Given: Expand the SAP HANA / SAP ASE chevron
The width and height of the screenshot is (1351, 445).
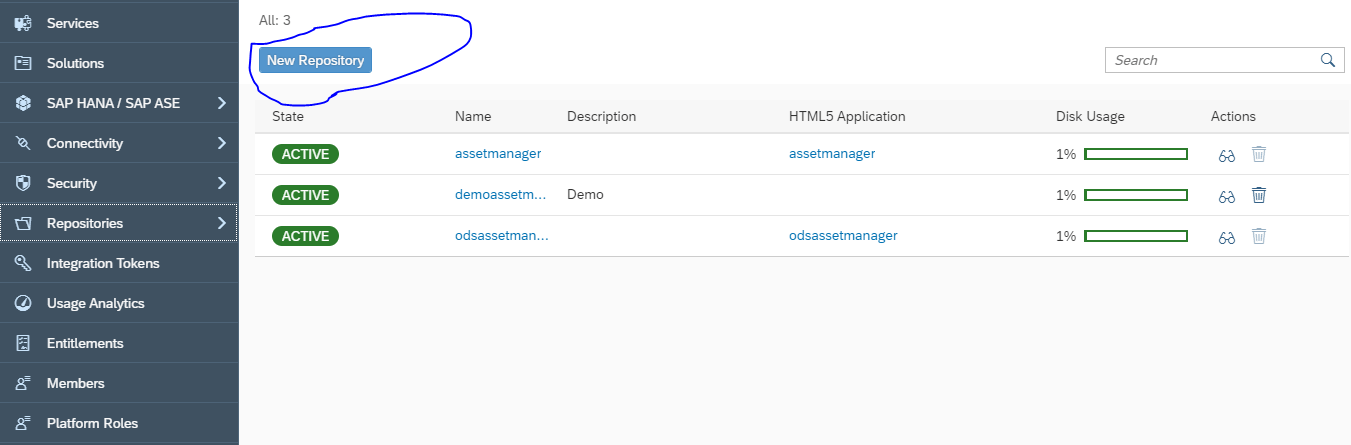Looking at the screenshot, I should point(222,103).
